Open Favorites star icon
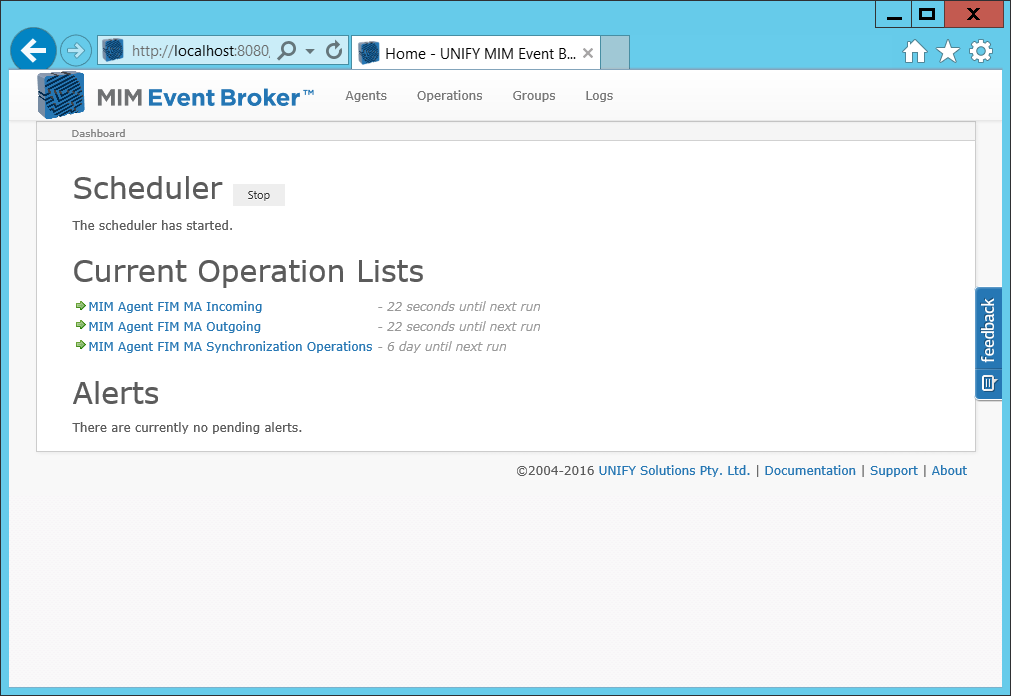This screenshot has width=1011, height=696. [x=948, y=52]
